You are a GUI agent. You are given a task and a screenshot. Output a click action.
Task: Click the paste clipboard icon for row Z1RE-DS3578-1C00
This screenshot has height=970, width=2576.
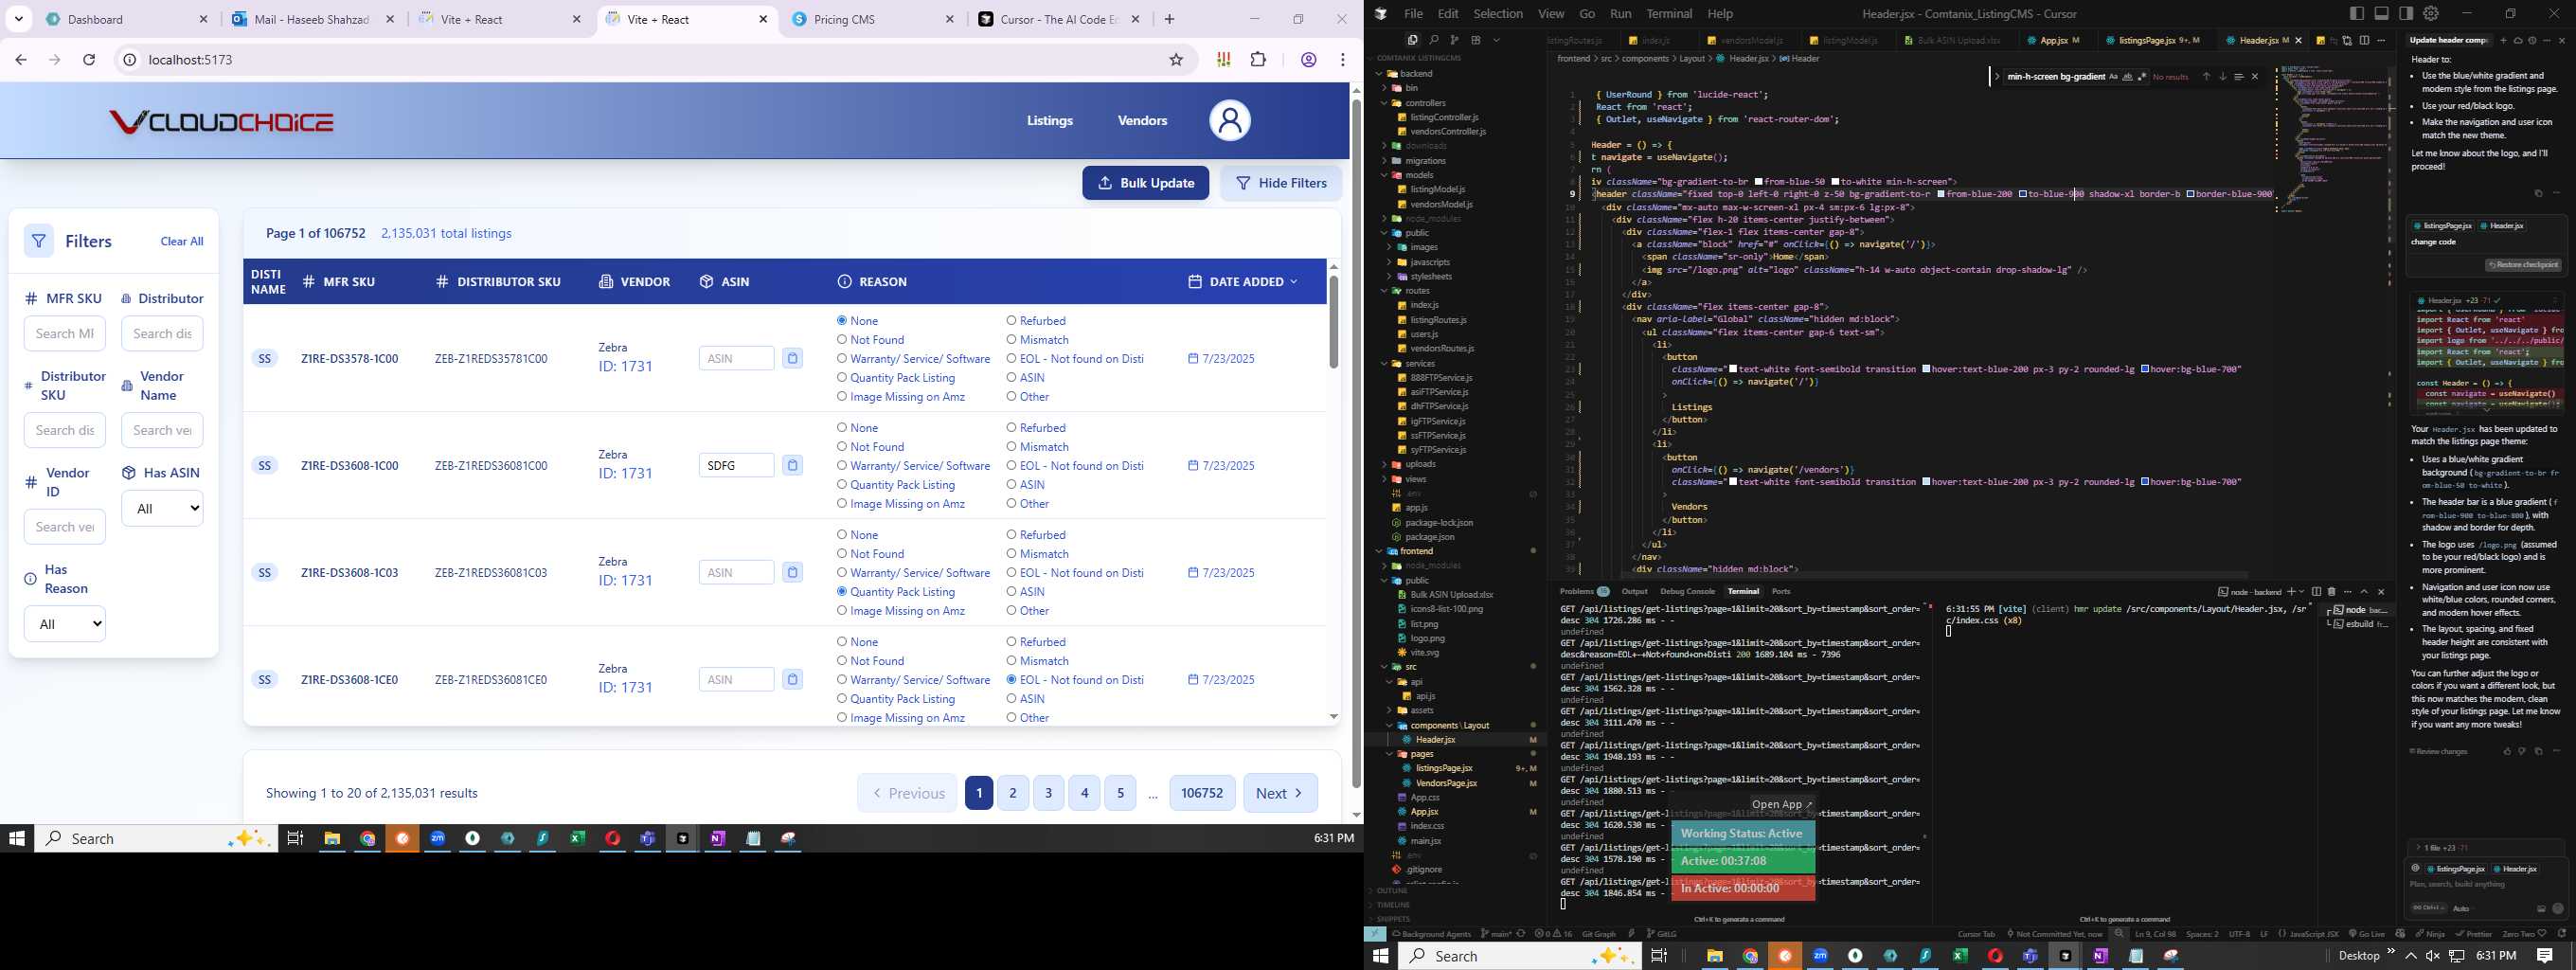click(792, 358)
